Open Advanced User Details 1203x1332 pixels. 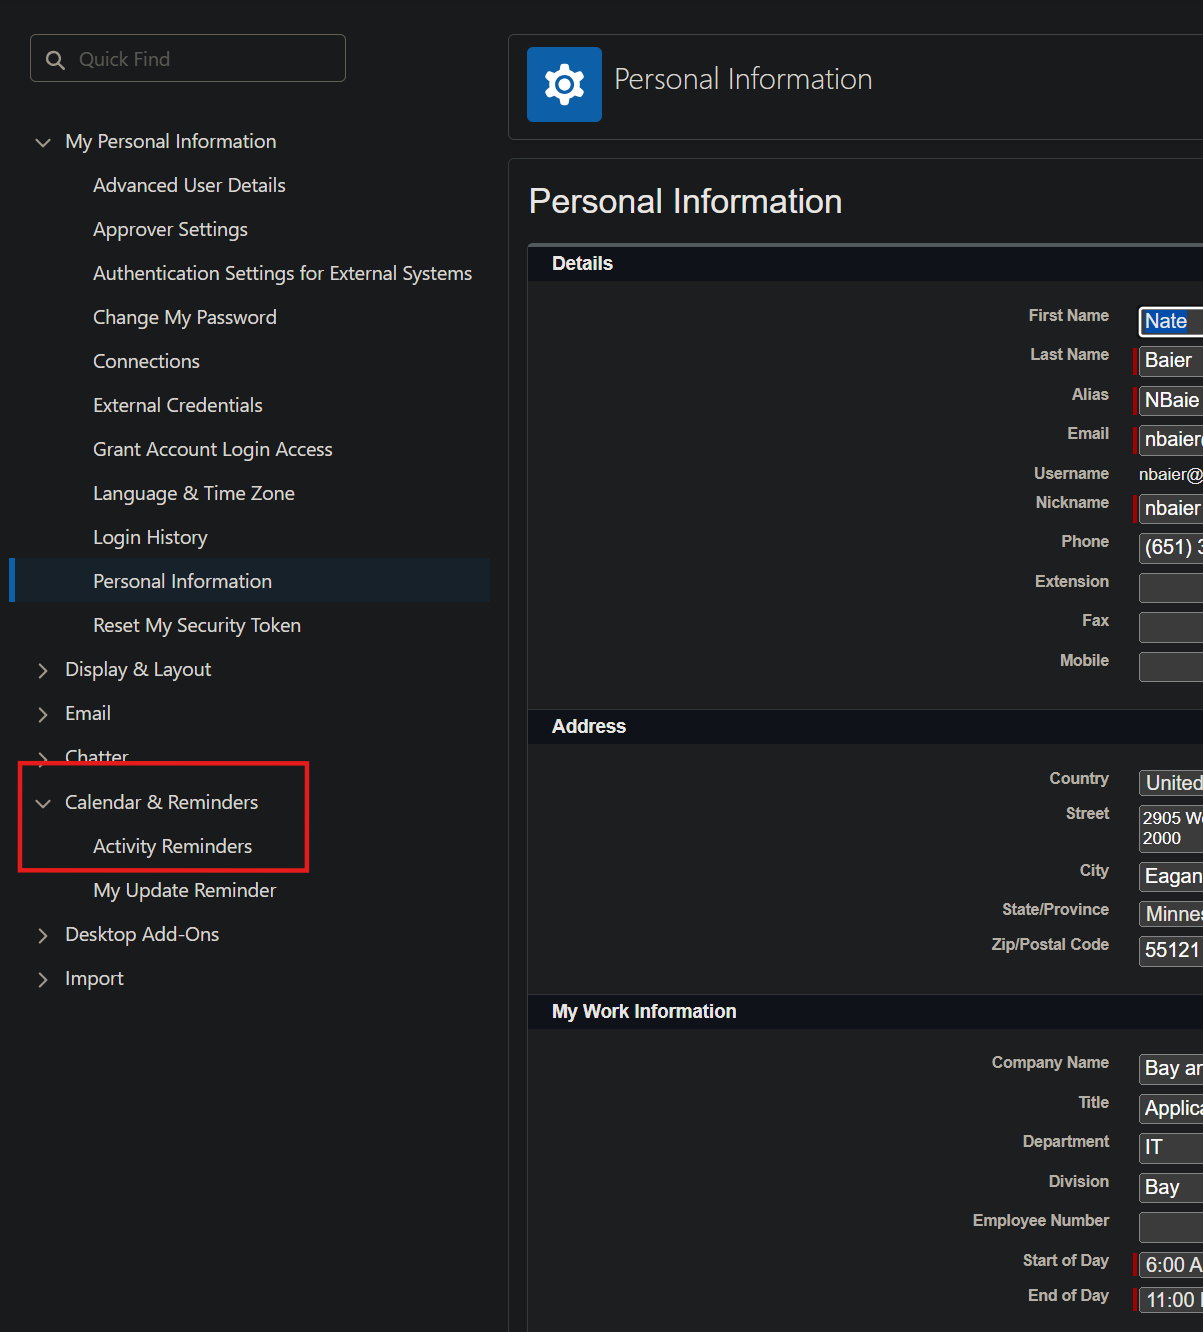[x=189, y=186]
